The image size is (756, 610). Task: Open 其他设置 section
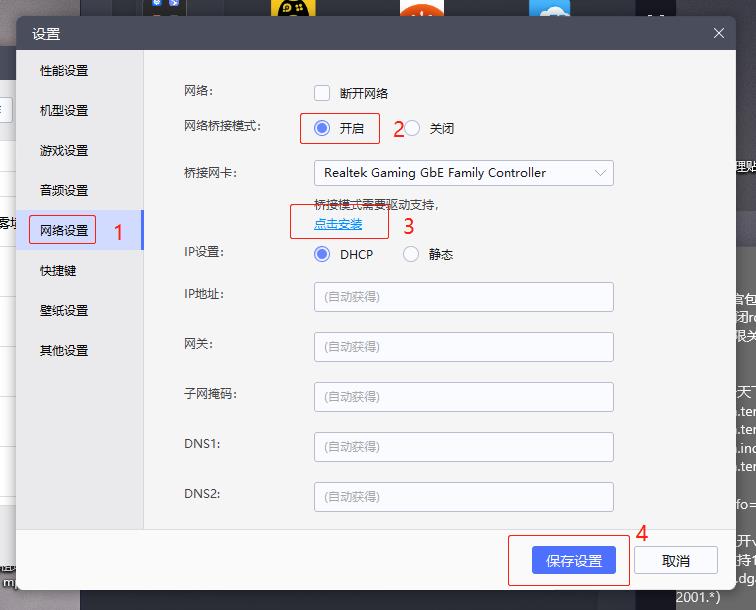point(64,351)
